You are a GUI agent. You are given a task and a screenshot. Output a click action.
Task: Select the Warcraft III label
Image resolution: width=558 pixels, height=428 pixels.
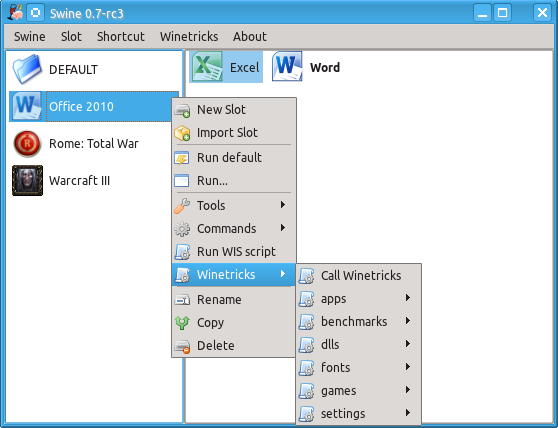coord(79,181)
